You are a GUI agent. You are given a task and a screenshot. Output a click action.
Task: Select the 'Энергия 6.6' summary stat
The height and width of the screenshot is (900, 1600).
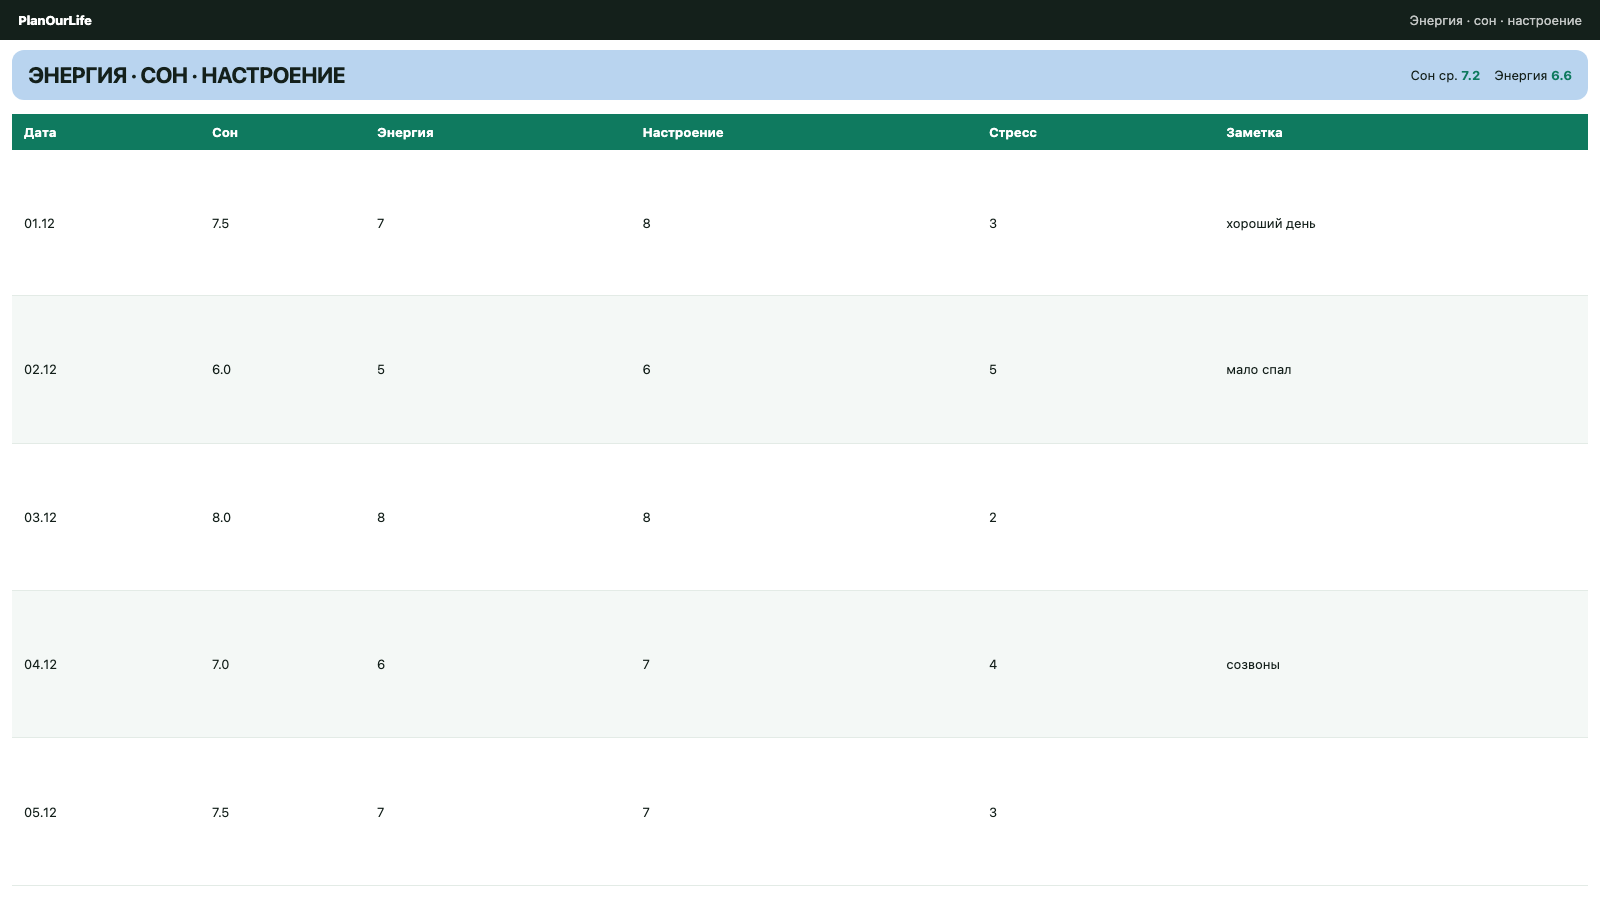[x=1533, y=75]
